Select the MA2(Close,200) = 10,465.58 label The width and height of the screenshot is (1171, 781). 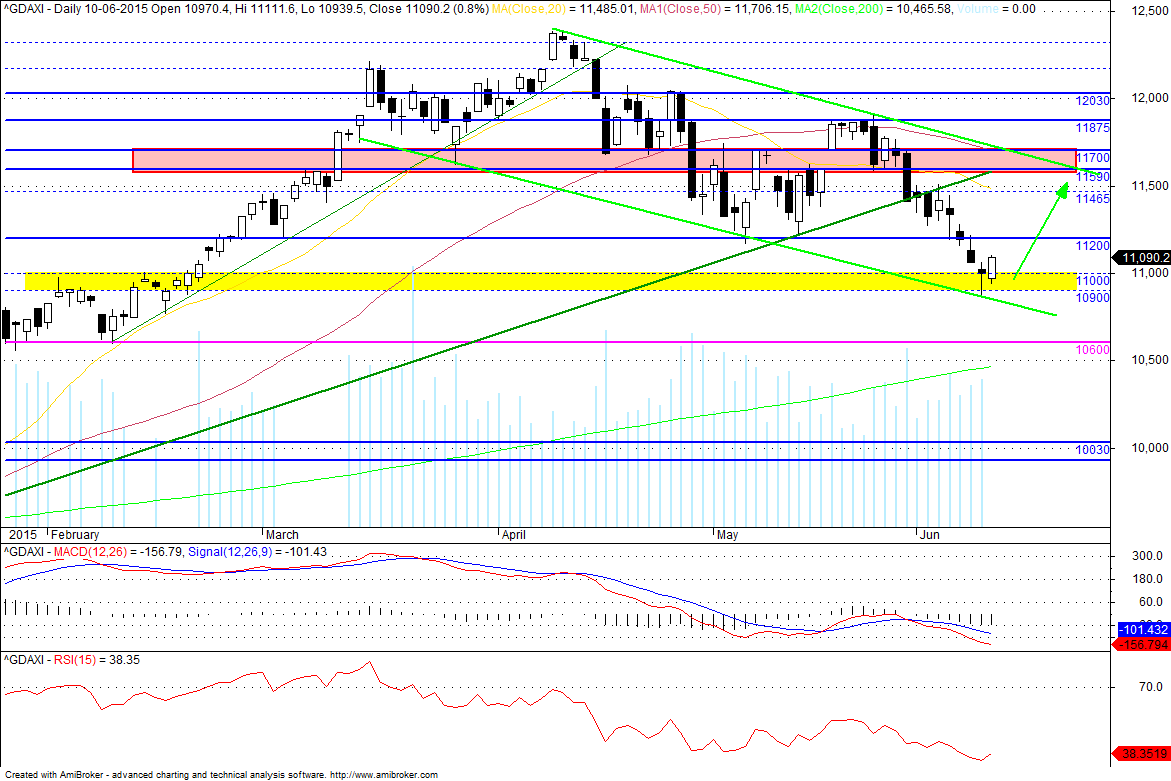coord(873,9)
